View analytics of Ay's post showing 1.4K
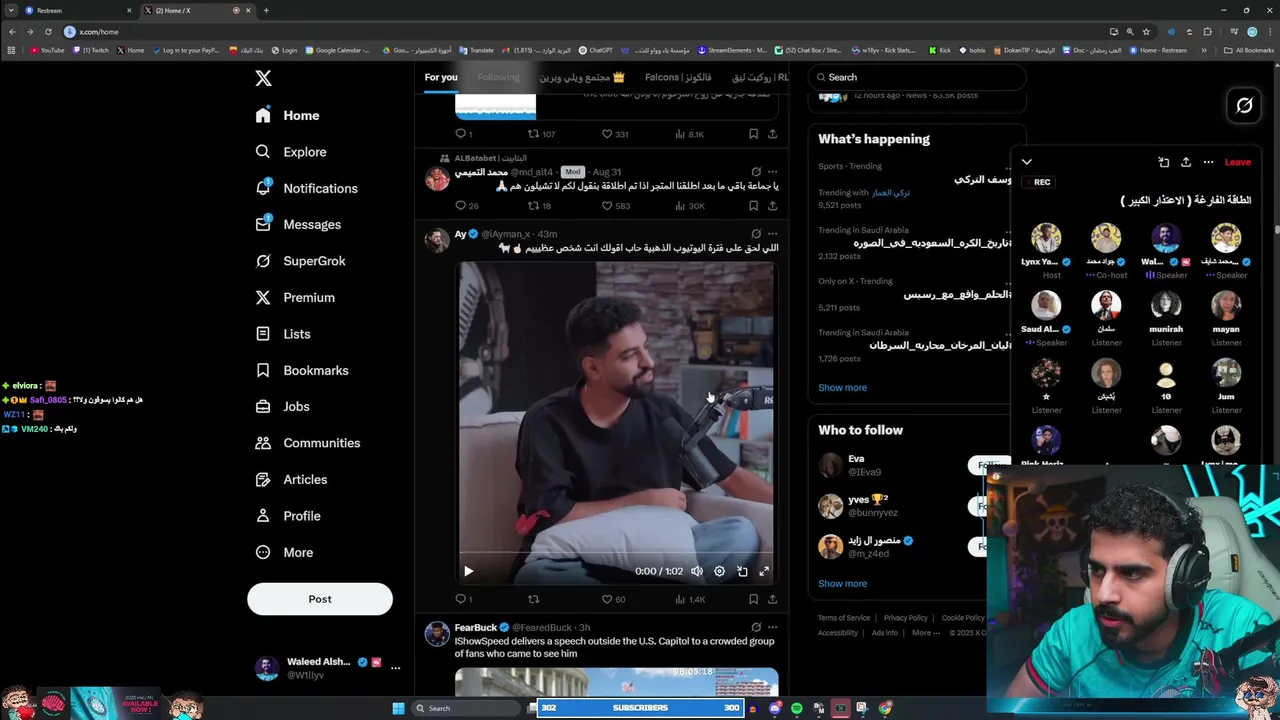 (690, 599)
